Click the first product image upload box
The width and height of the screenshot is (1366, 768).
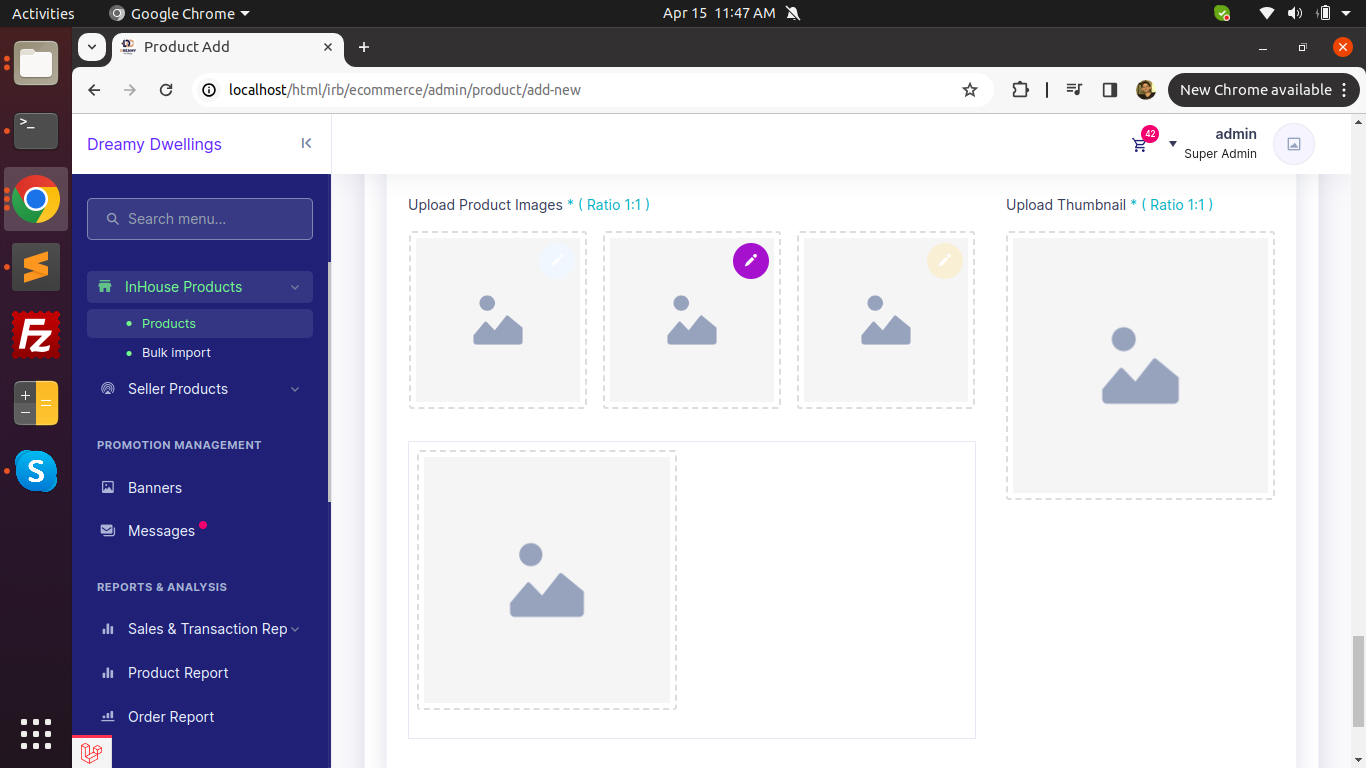click(498, 320)
